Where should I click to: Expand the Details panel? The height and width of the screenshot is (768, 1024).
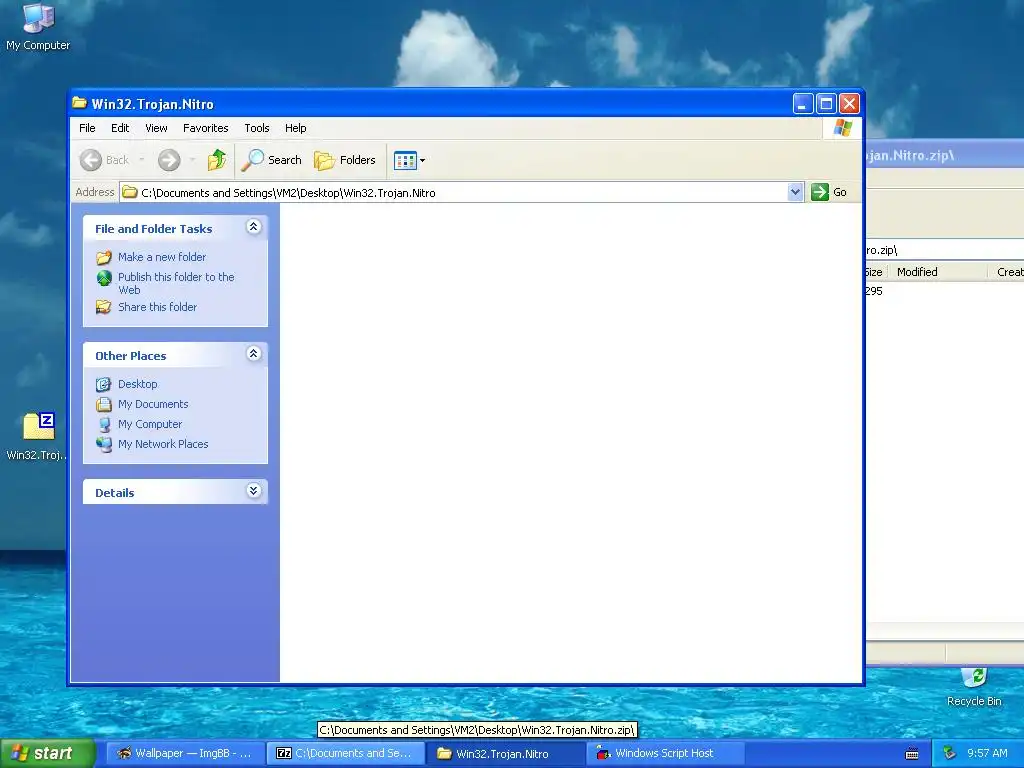pos(253,491)
